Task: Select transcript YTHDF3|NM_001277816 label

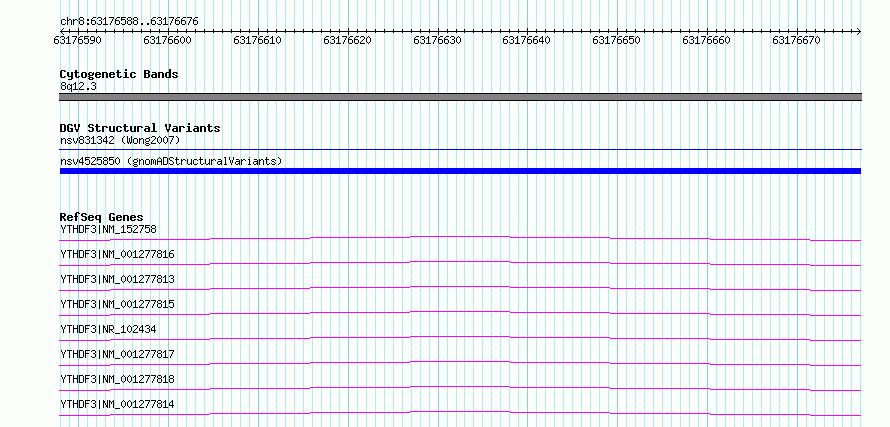Action: 117,254
